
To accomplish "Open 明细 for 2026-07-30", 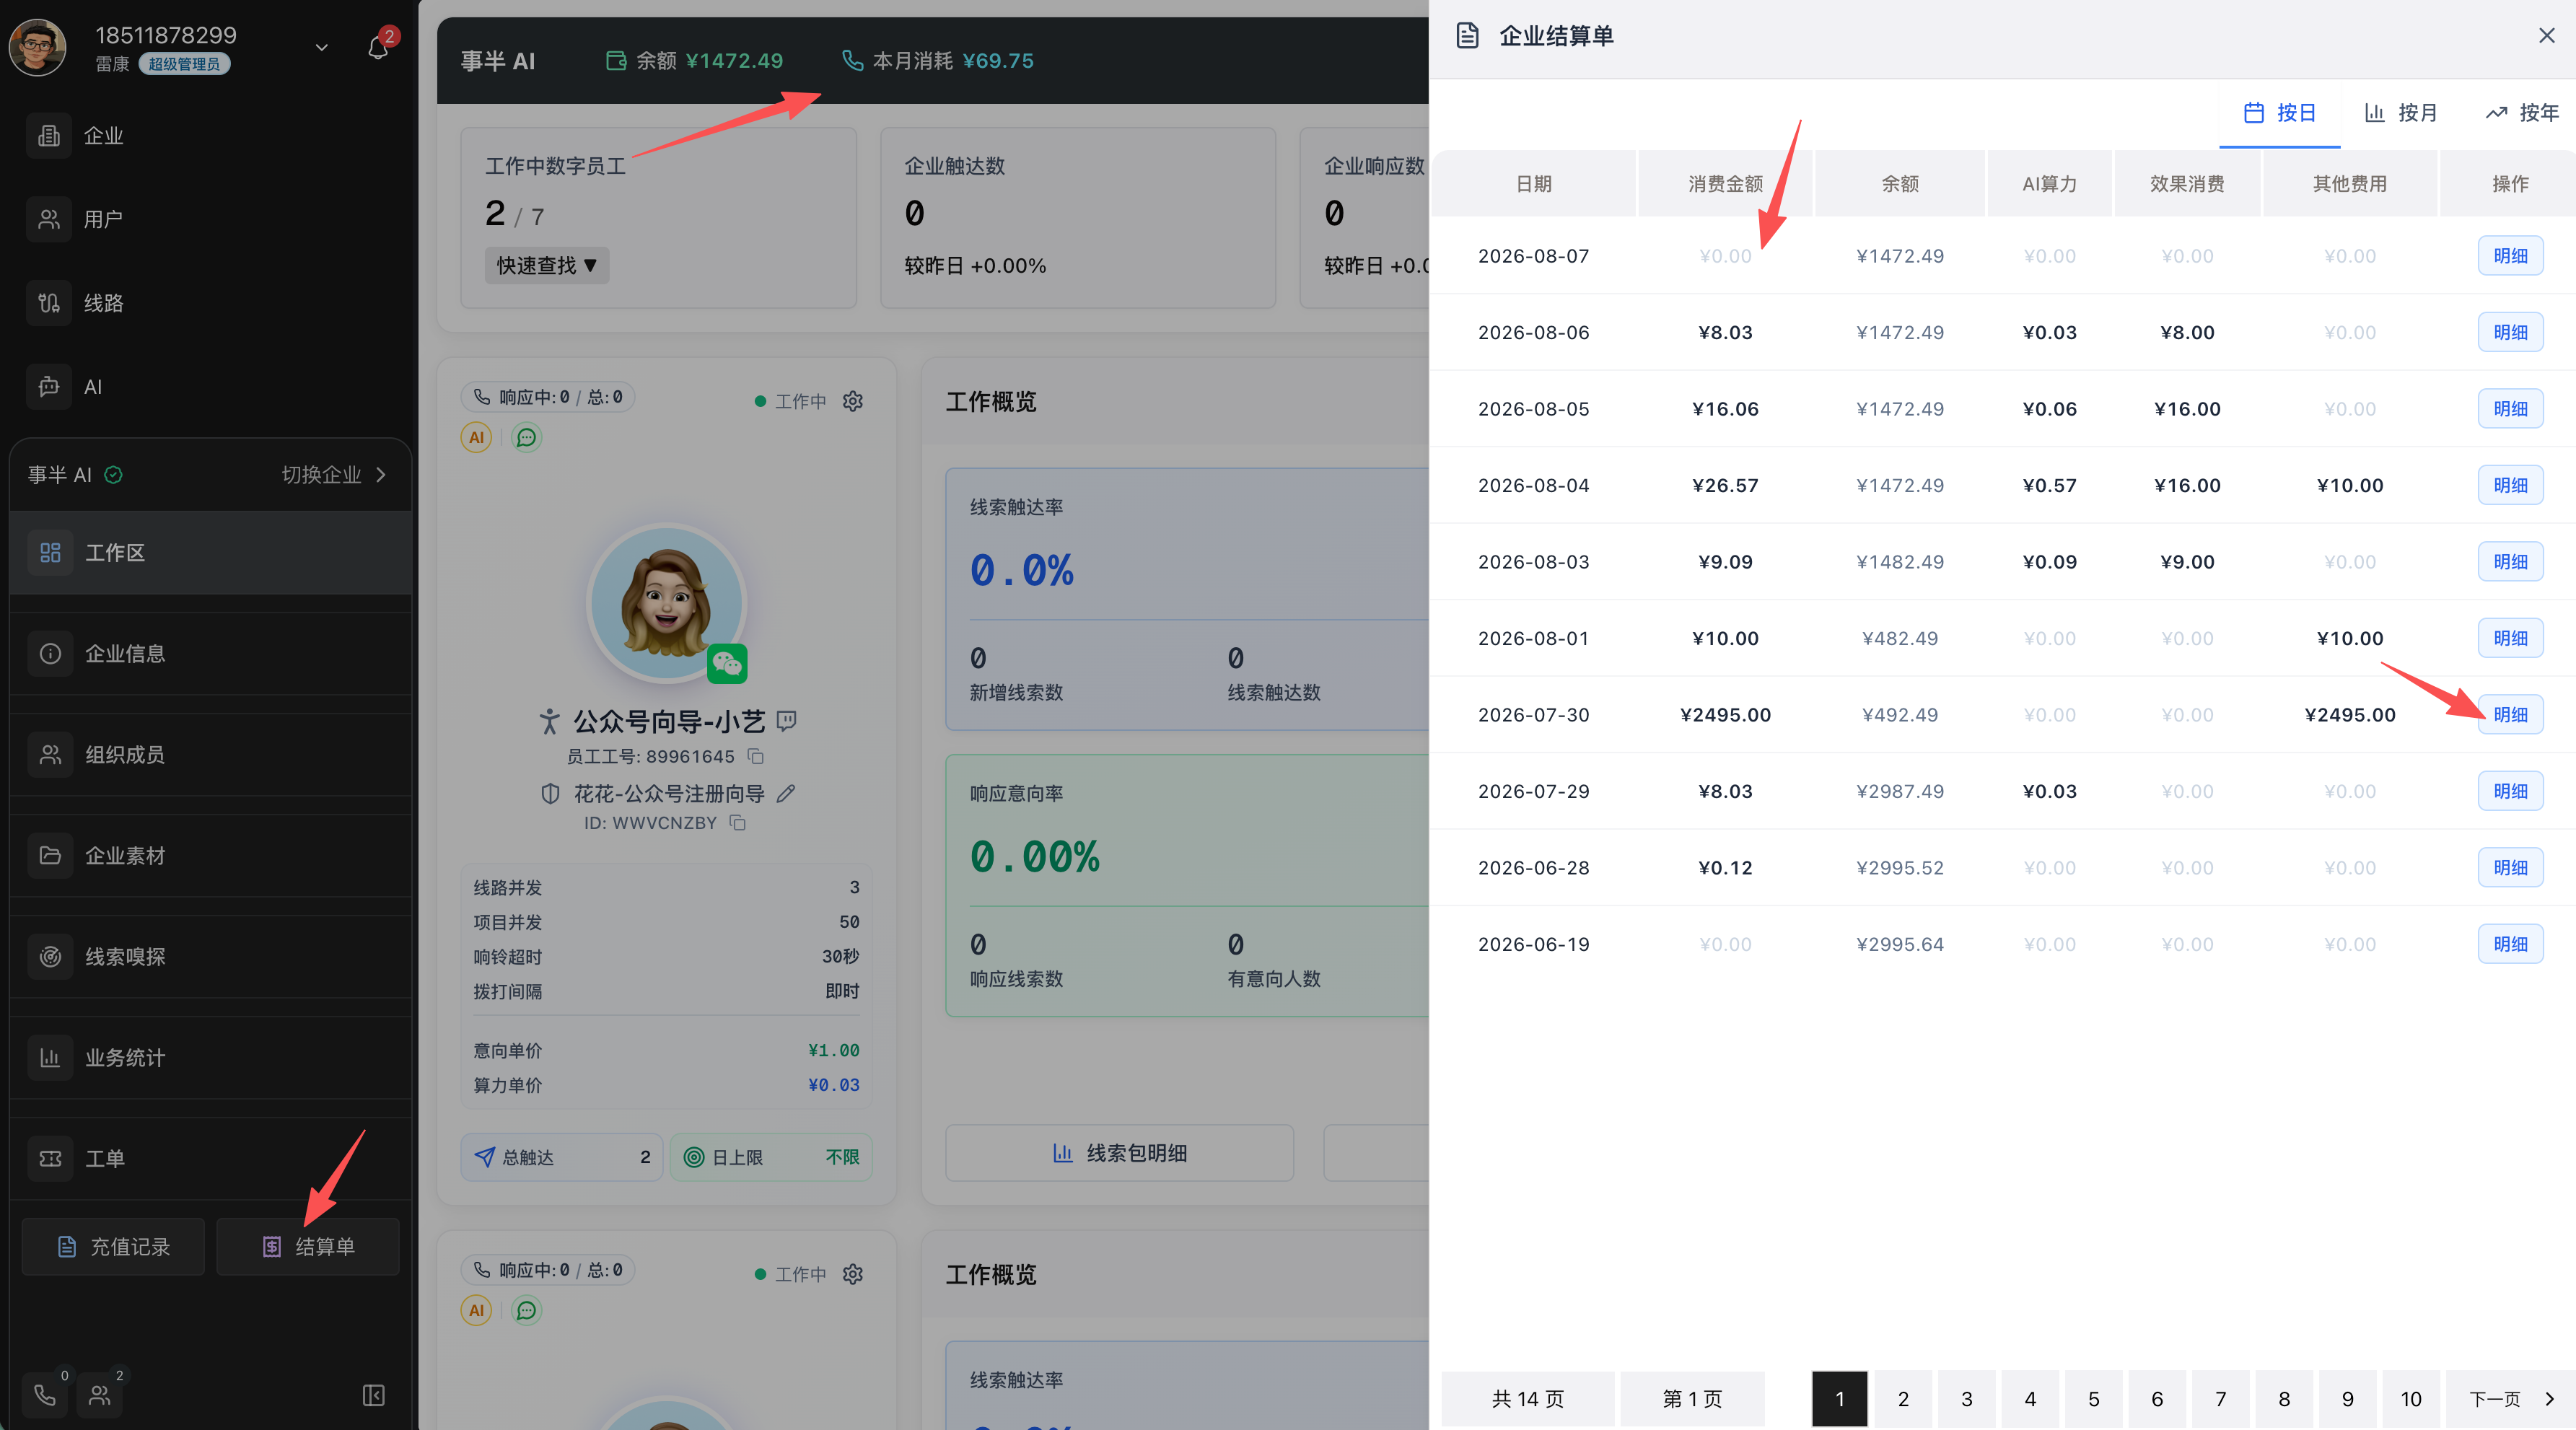I will [2510, 715].
